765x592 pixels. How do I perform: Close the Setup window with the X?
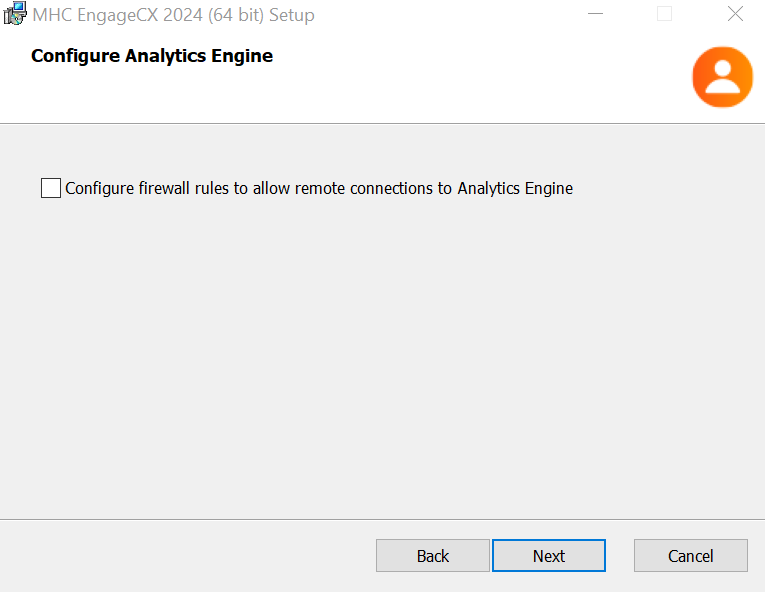tap(735, 14)
